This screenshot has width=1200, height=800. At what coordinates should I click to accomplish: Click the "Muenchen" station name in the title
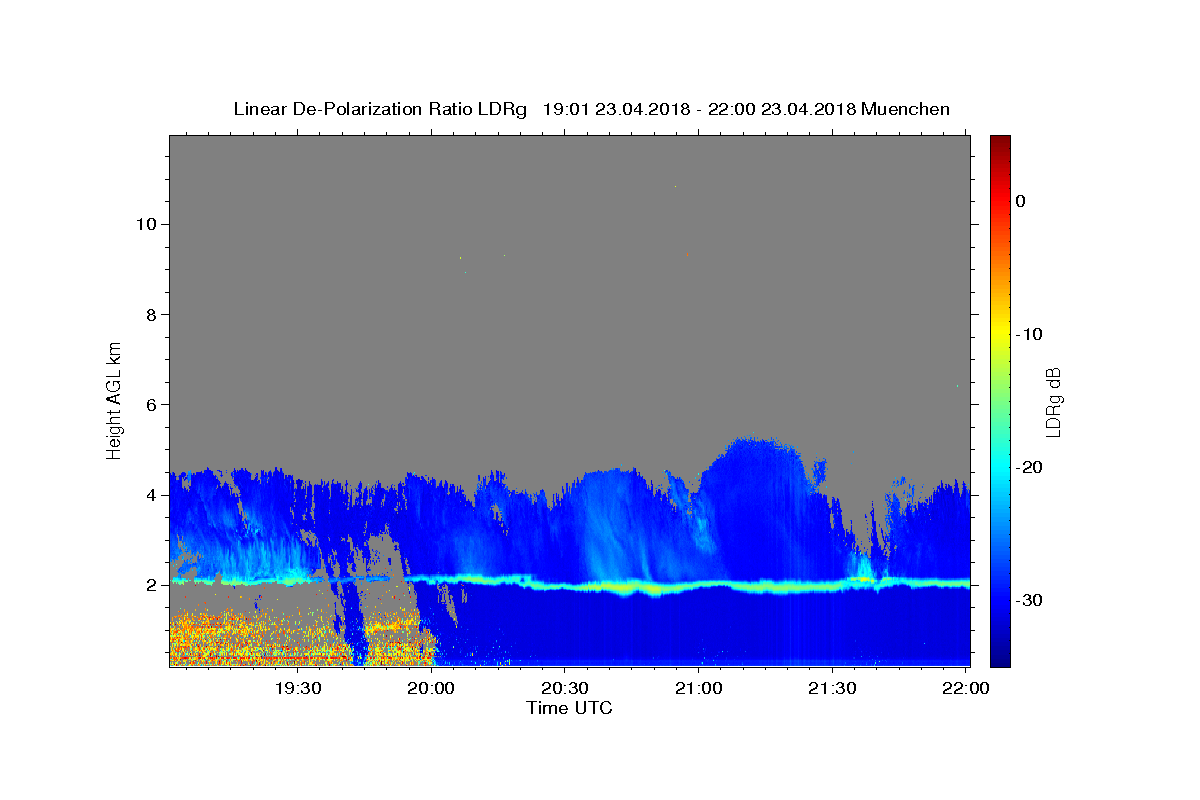pyautogui.click(x=906, y=109)
